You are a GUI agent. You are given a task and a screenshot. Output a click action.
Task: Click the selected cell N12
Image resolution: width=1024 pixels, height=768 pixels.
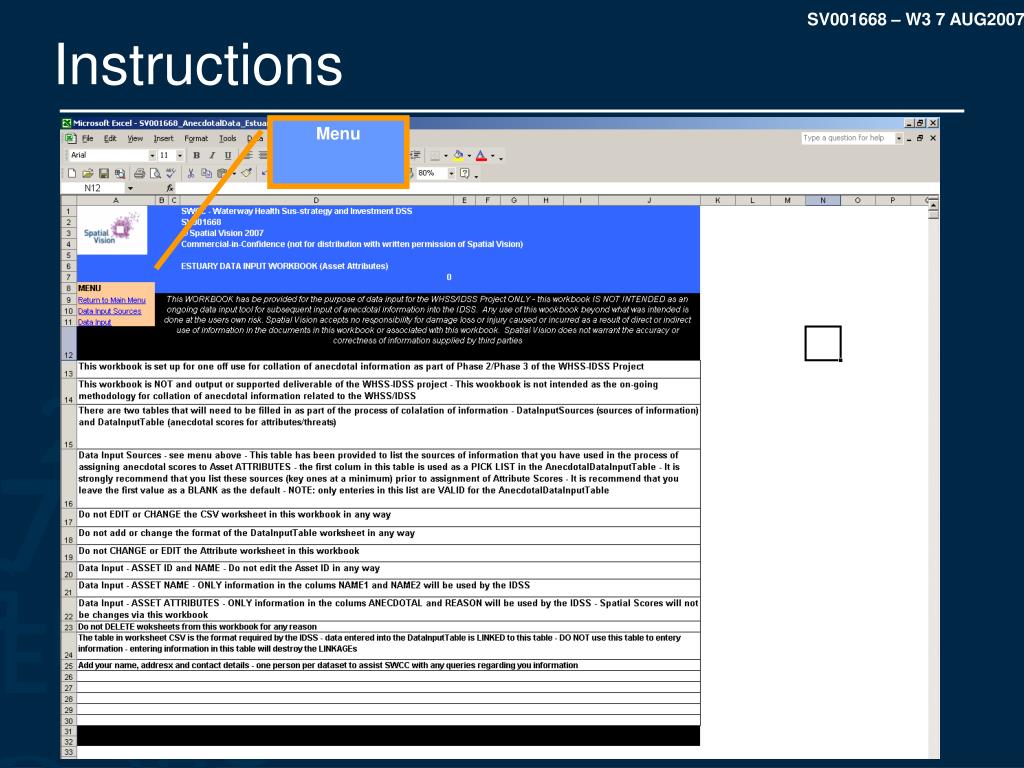[822, 343]
